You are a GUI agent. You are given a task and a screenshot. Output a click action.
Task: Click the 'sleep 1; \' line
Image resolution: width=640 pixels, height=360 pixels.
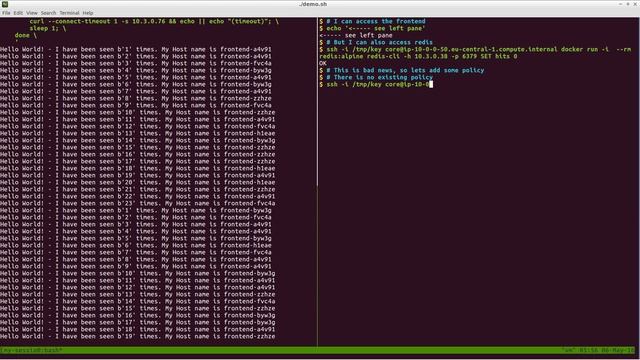click(x=48, y=29)
